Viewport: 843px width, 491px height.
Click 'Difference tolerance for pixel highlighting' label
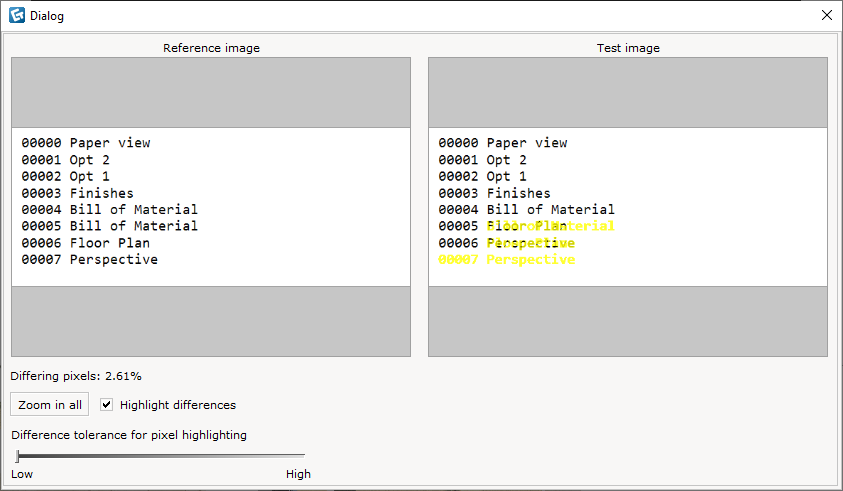[129, 435]
